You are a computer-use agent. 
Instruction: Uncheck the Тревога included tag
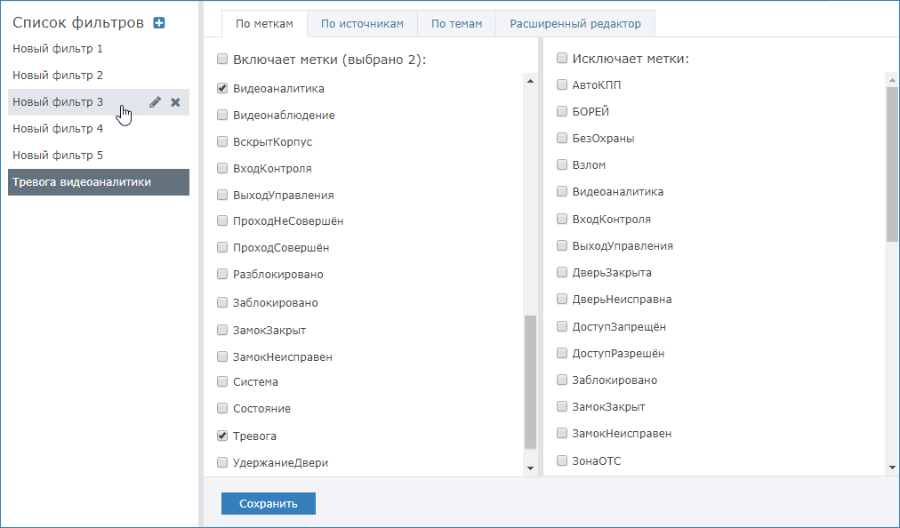click(x=222, y=436)
